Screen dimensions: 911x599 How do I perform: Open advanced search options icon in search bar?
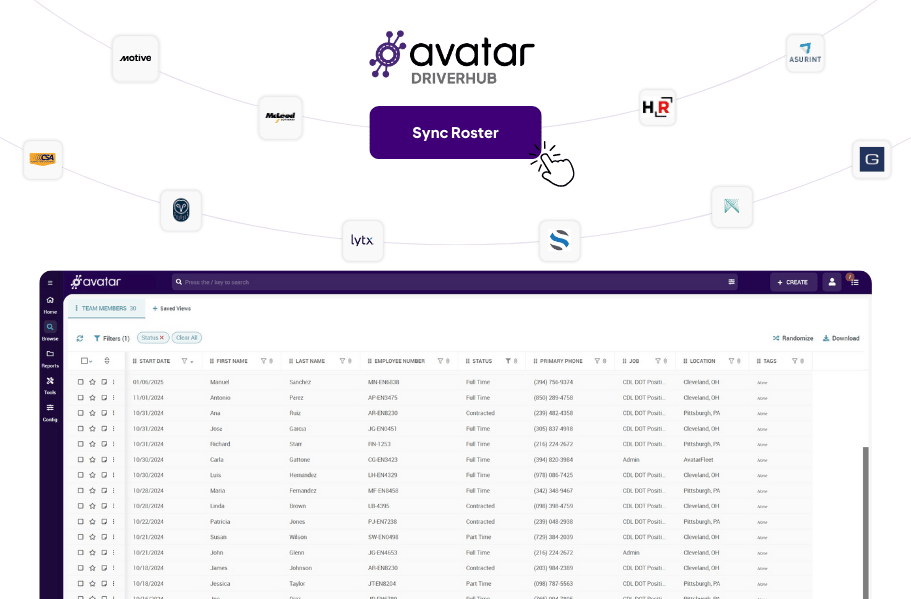pos(731,282)
